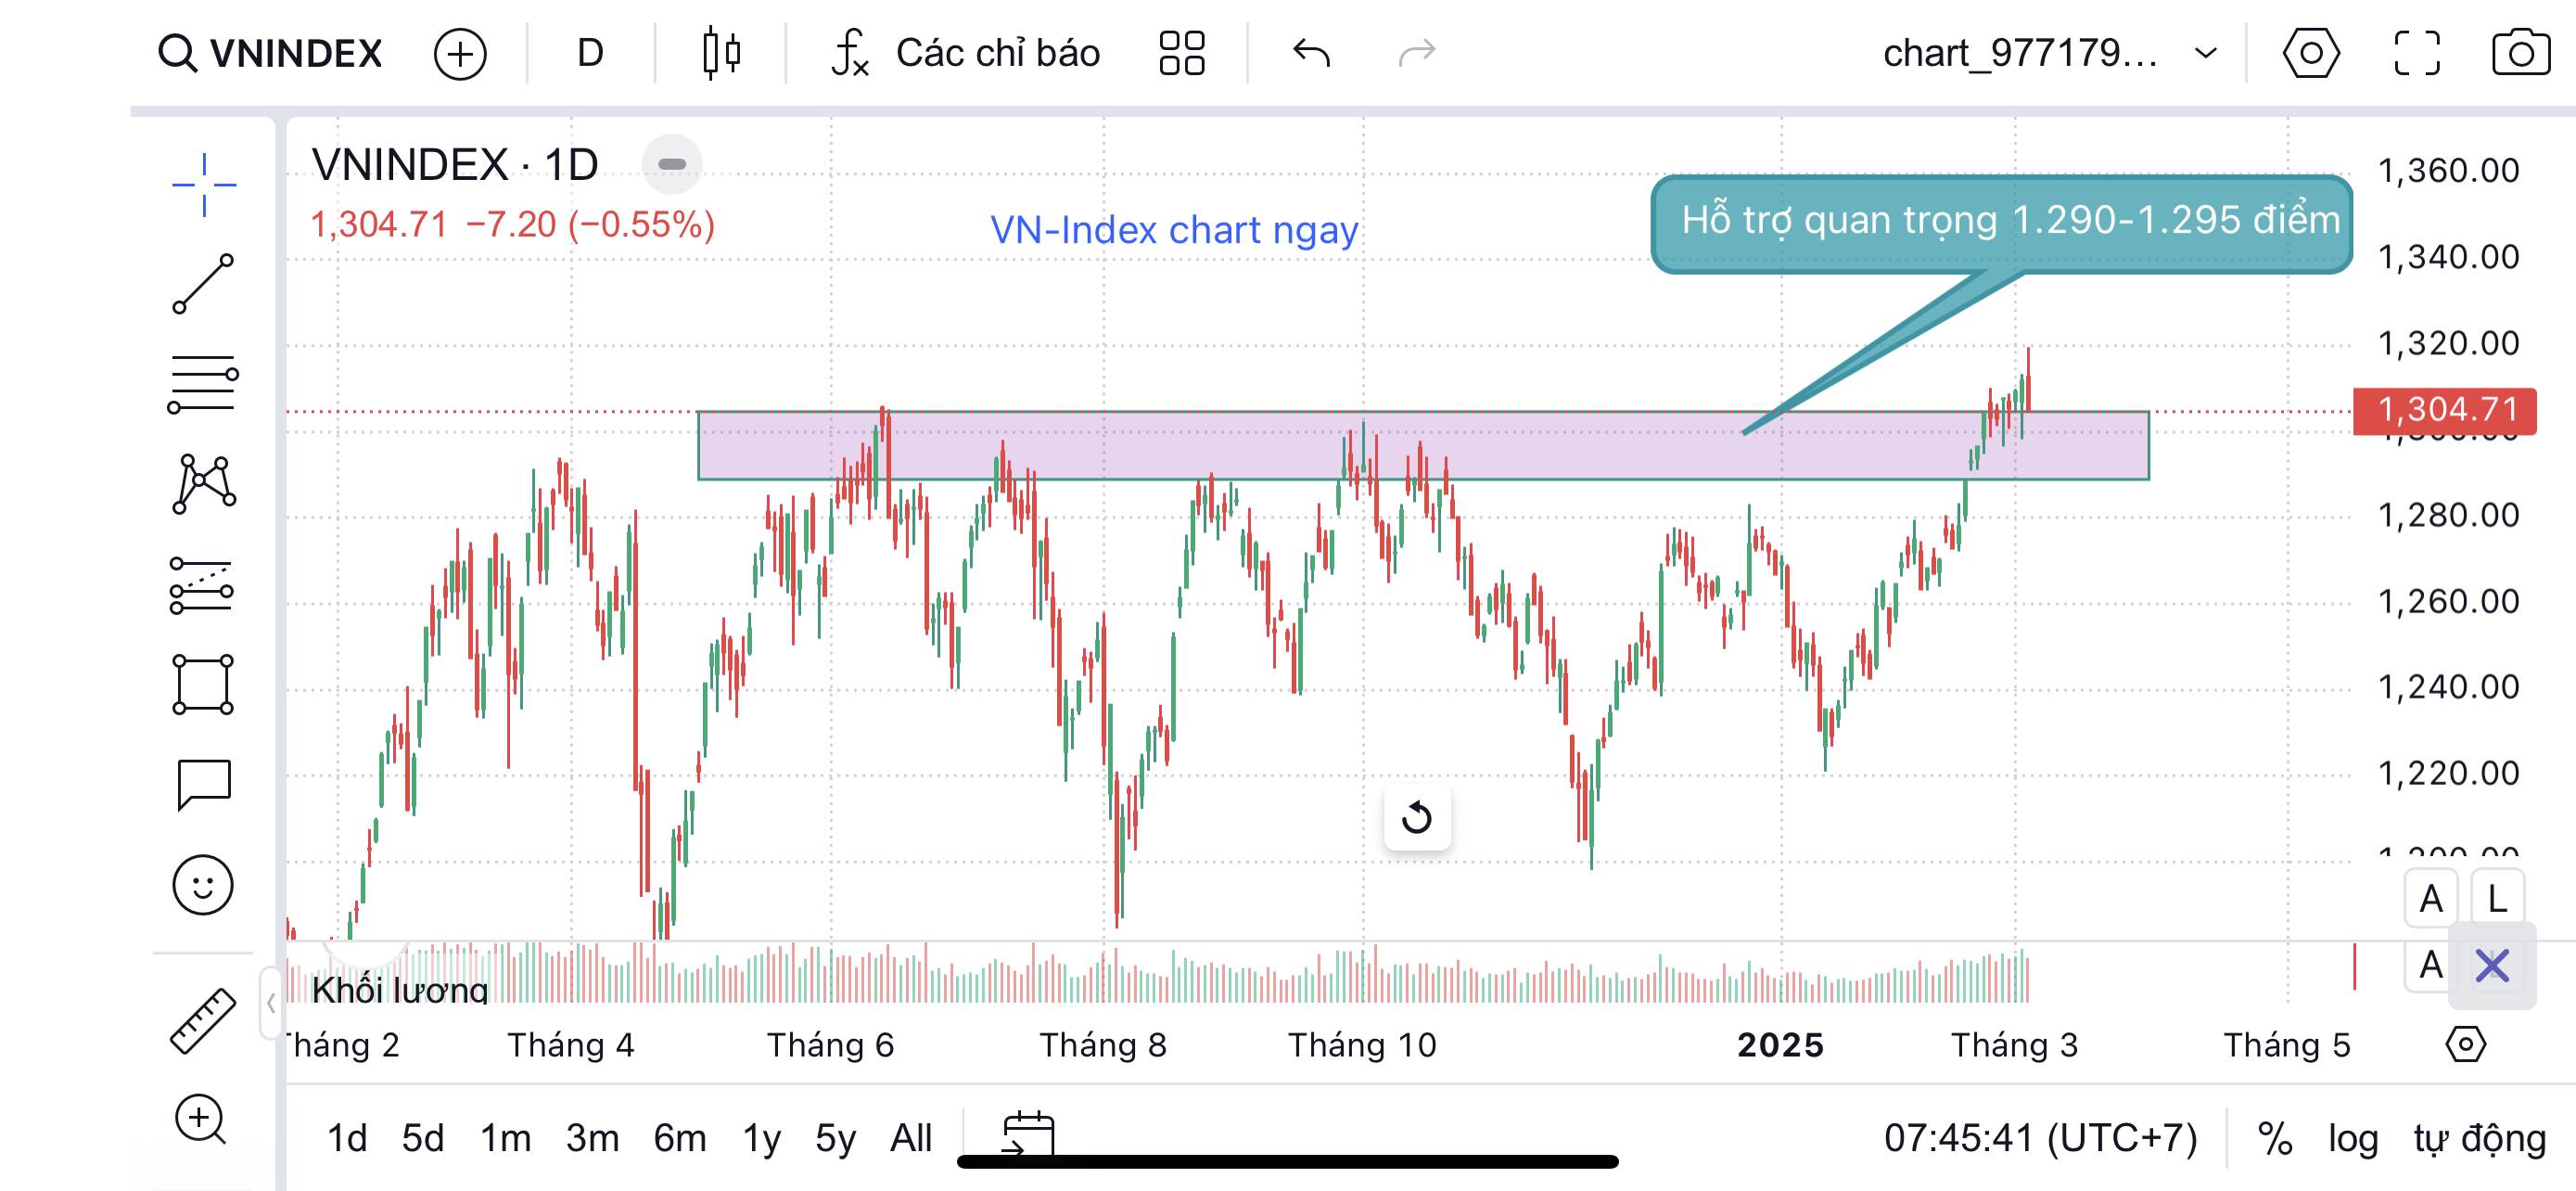2576x1191 pixels.
Task: Change the candlestick chart style
Action: [721, 53]
